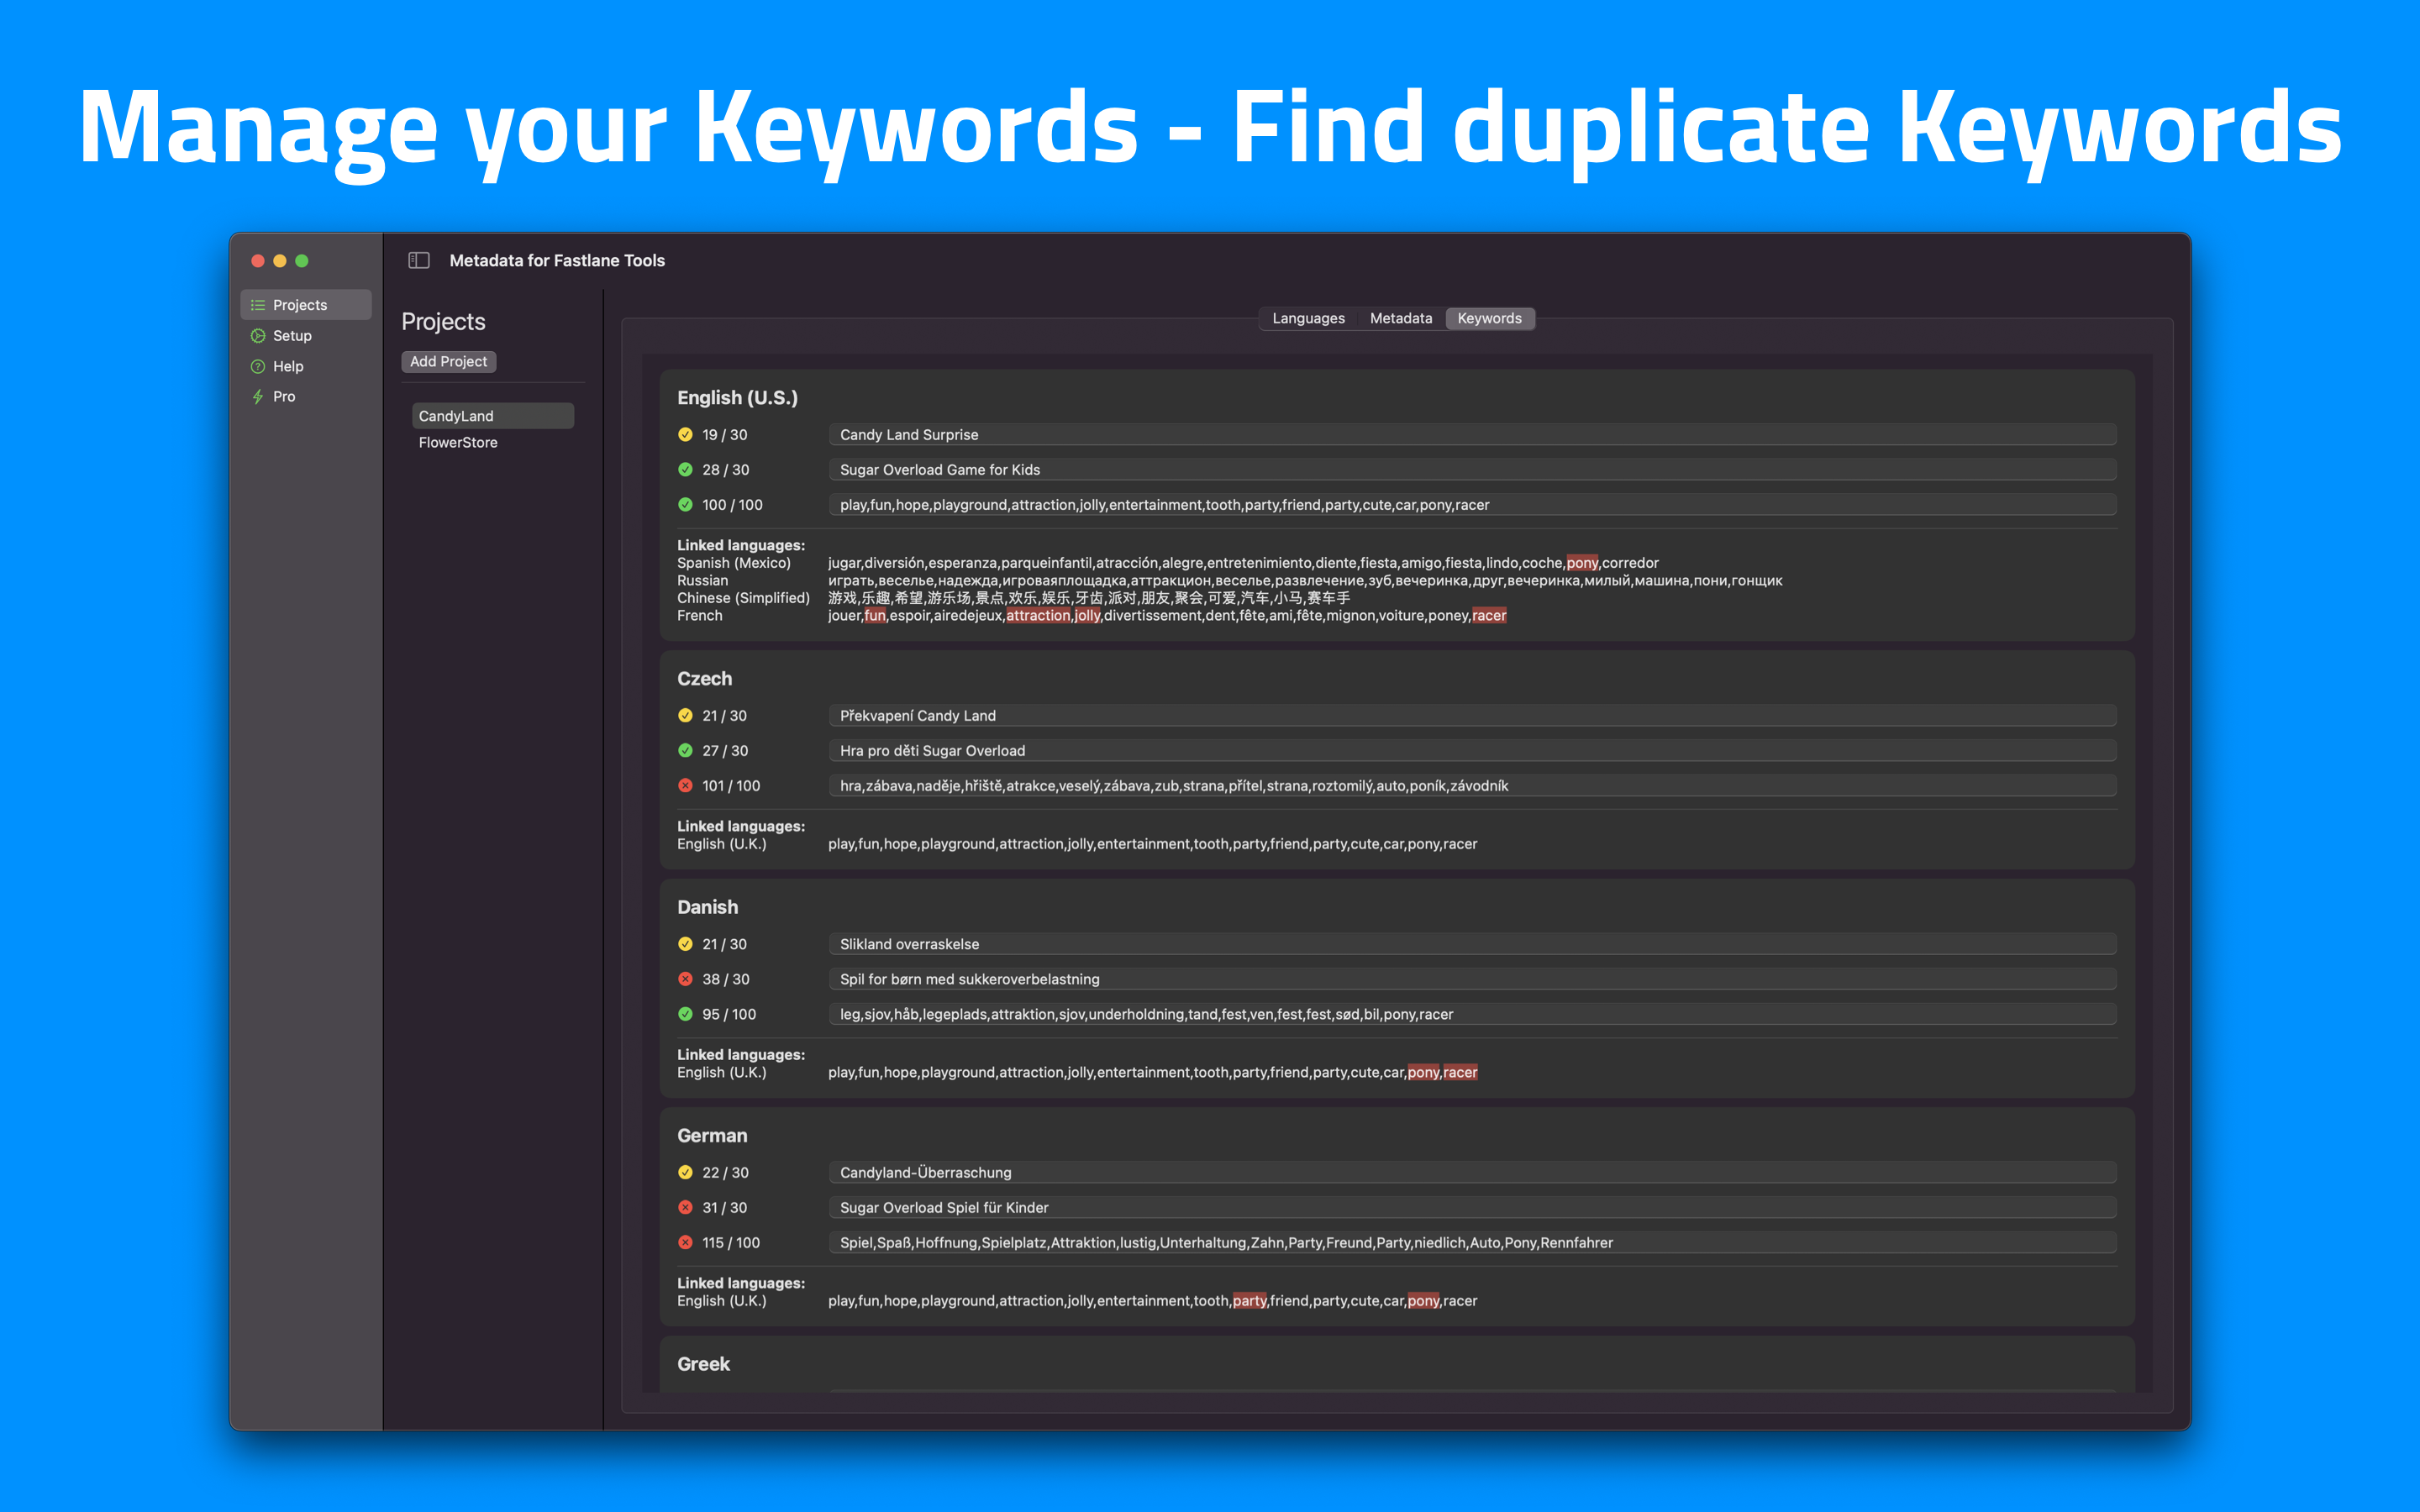Image resolution: width=2420 pixels, height=1512 pixels.
Task: Open Pro in the sidebar
Action: (x=306, y=397)
